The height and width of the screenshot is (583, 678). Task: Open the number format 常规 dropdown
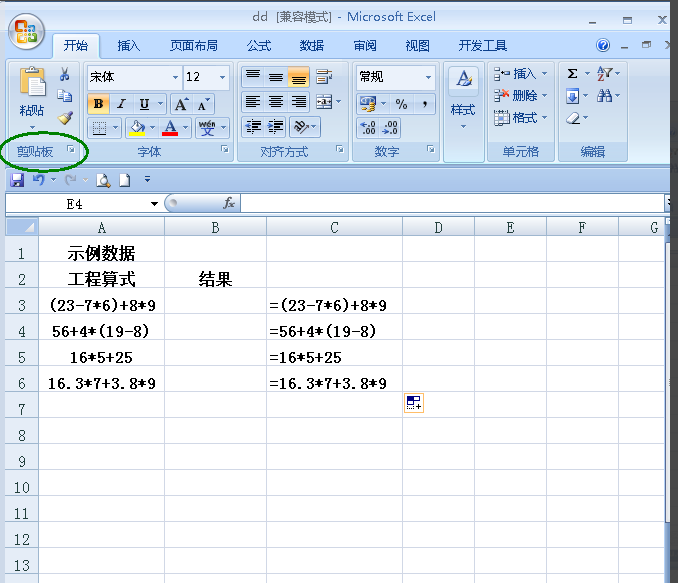click(428, 77)
